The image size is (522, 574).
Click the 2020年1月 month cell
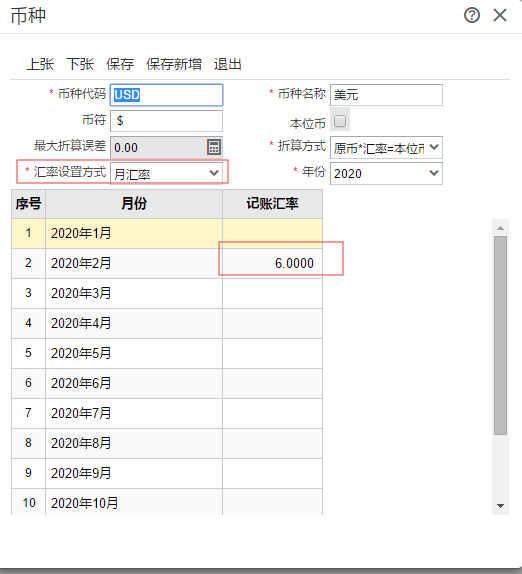(134, 234)
